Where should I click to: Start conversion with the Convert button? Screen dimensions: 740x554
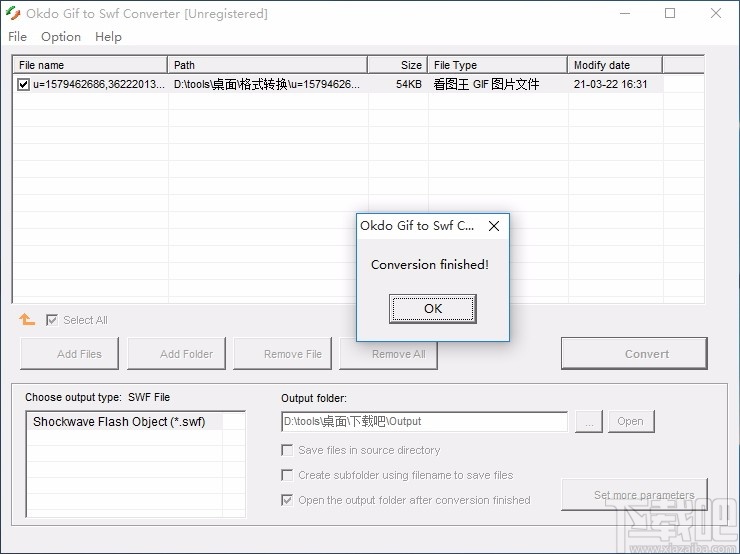[x=634, y=353]
